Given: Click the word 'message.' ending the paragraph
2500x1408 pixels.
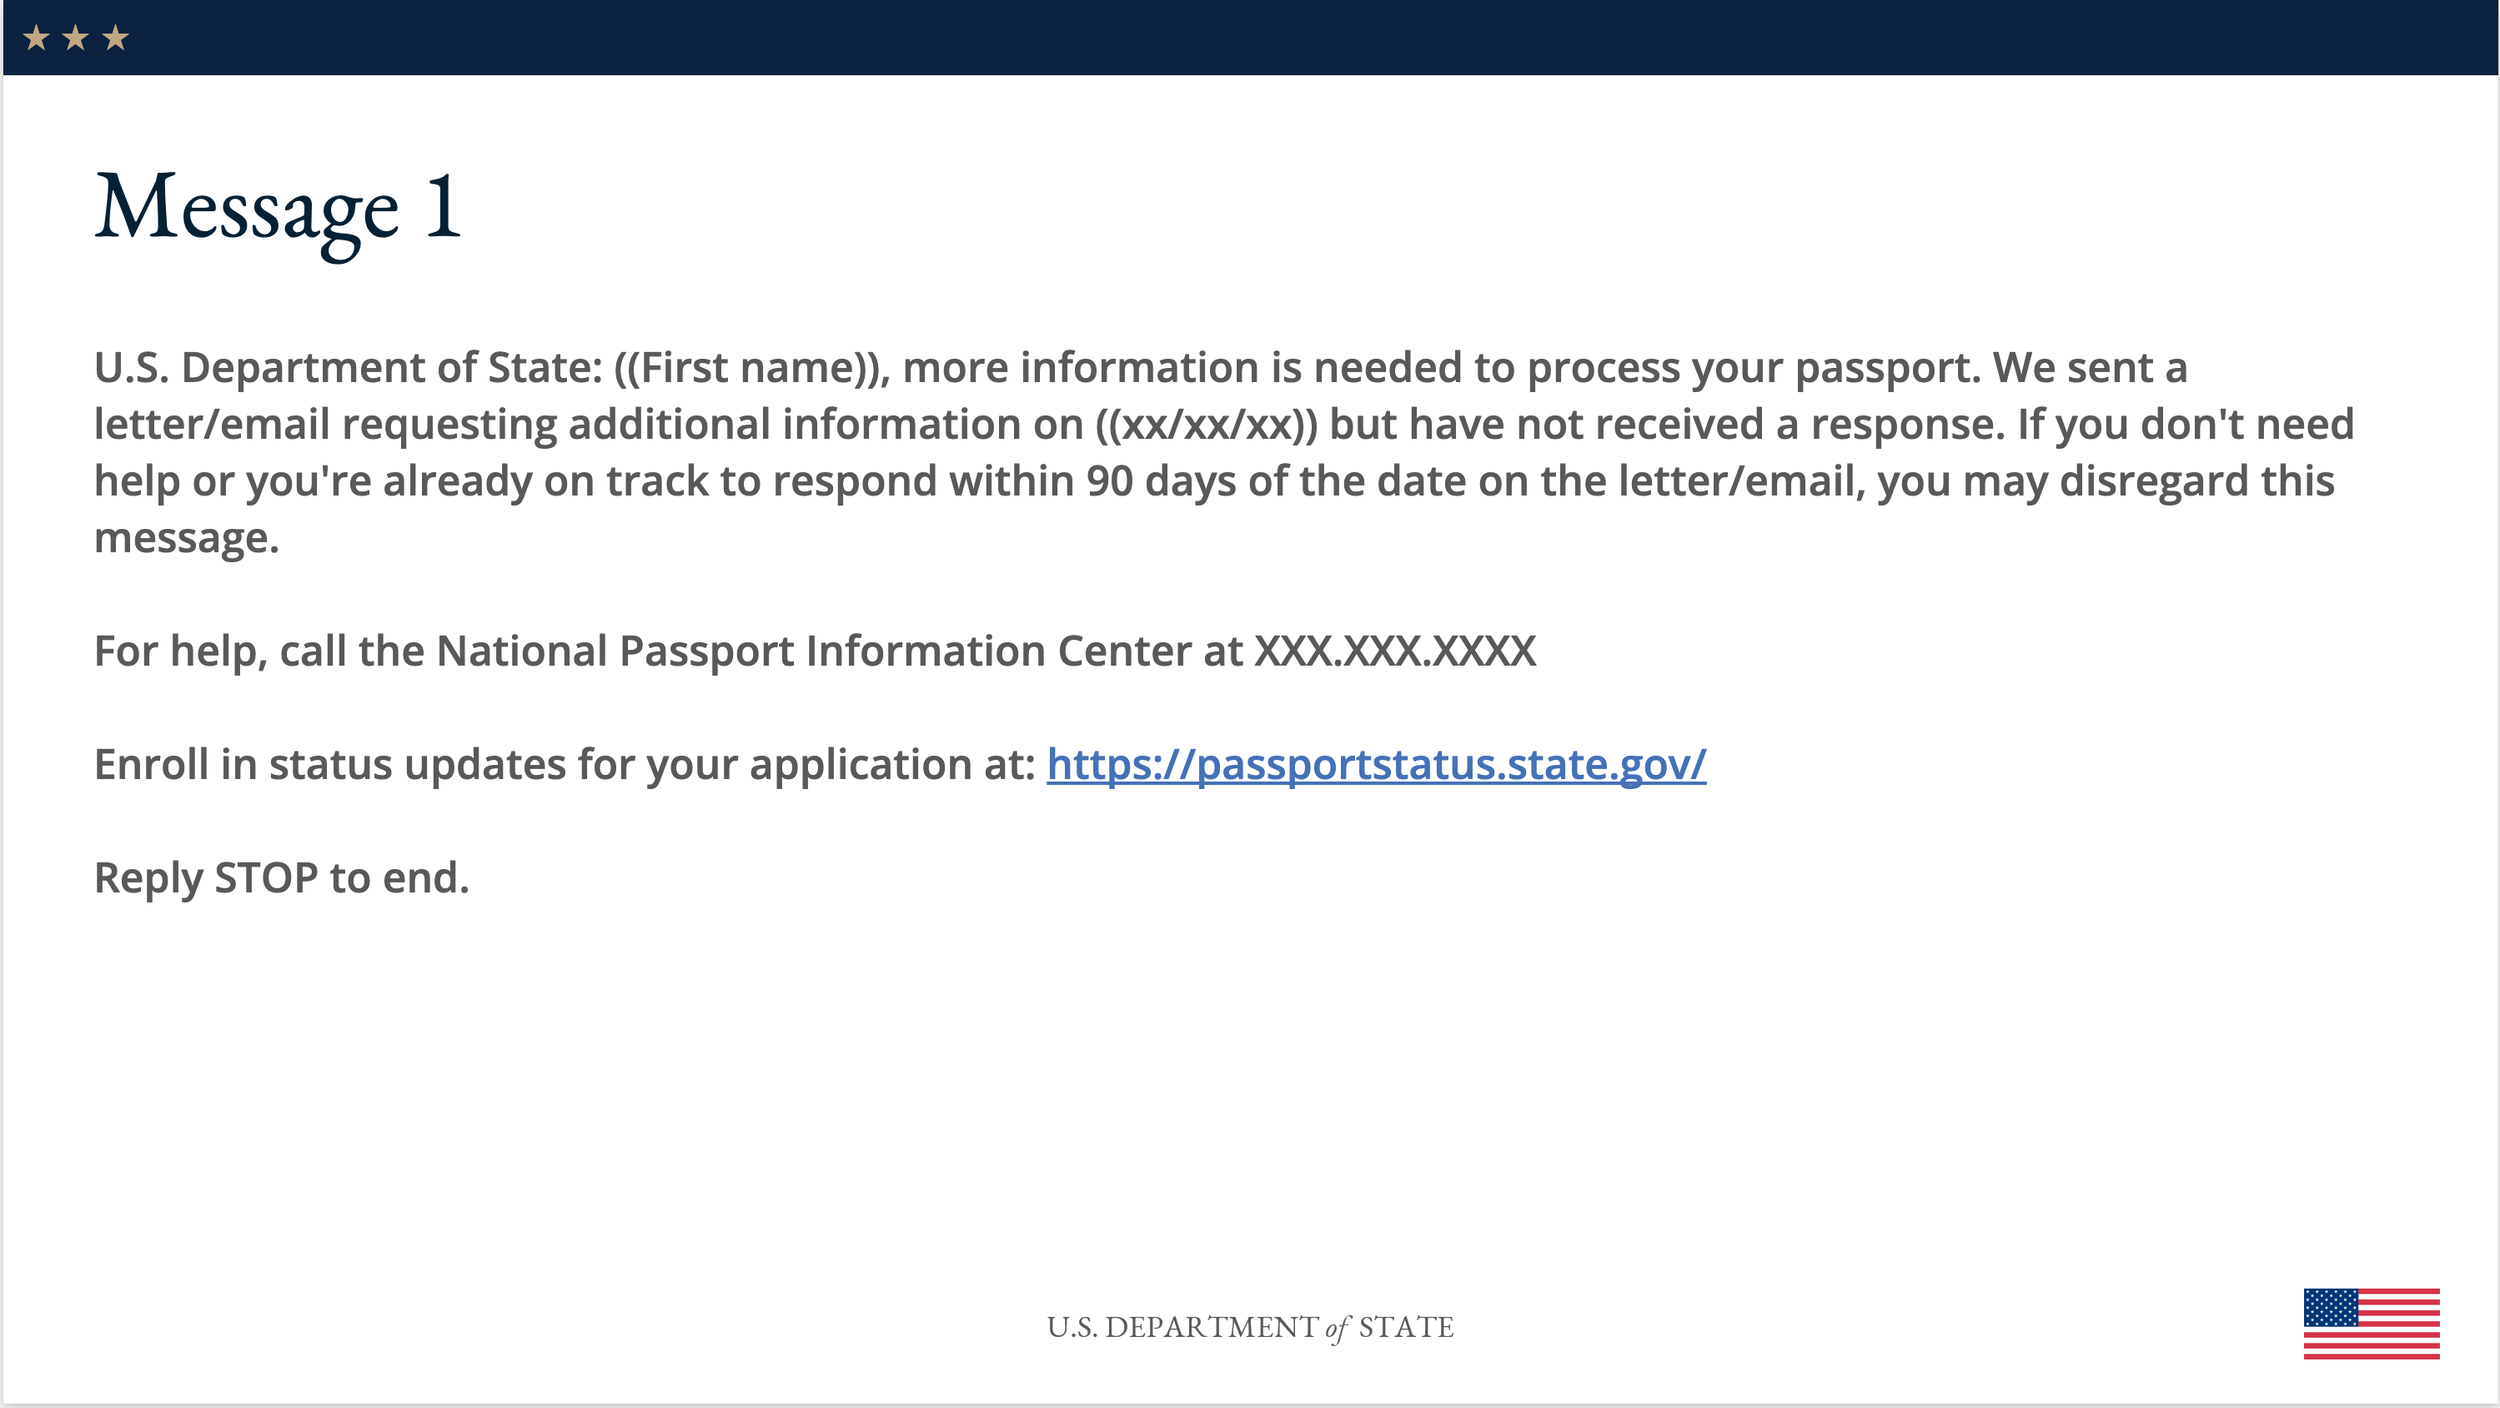Looking at the screenshot, I should coord(186,539).
